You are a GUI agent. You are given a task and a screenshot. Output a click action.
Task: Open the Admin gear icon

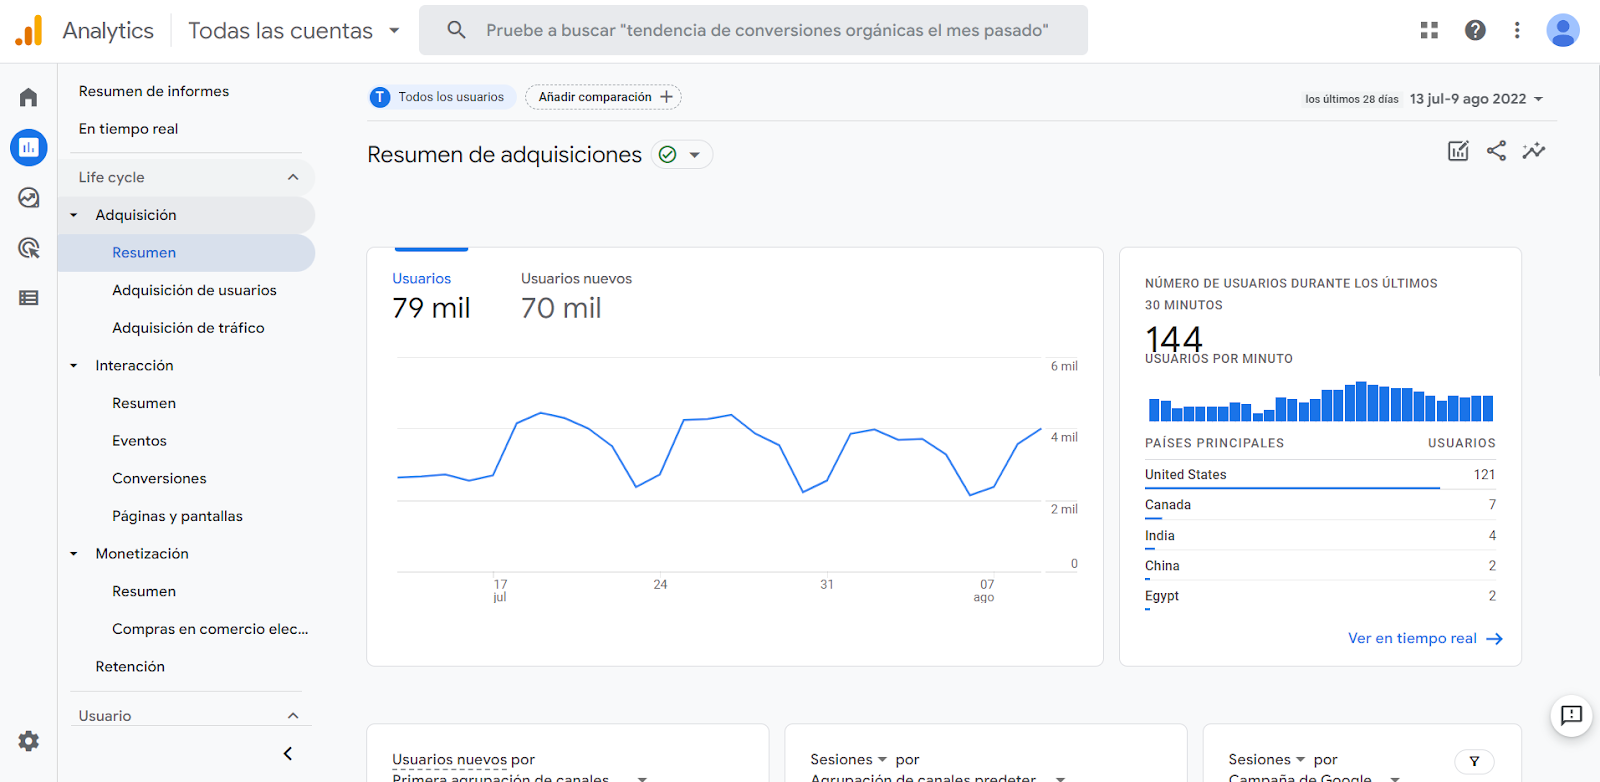point(28,741)
